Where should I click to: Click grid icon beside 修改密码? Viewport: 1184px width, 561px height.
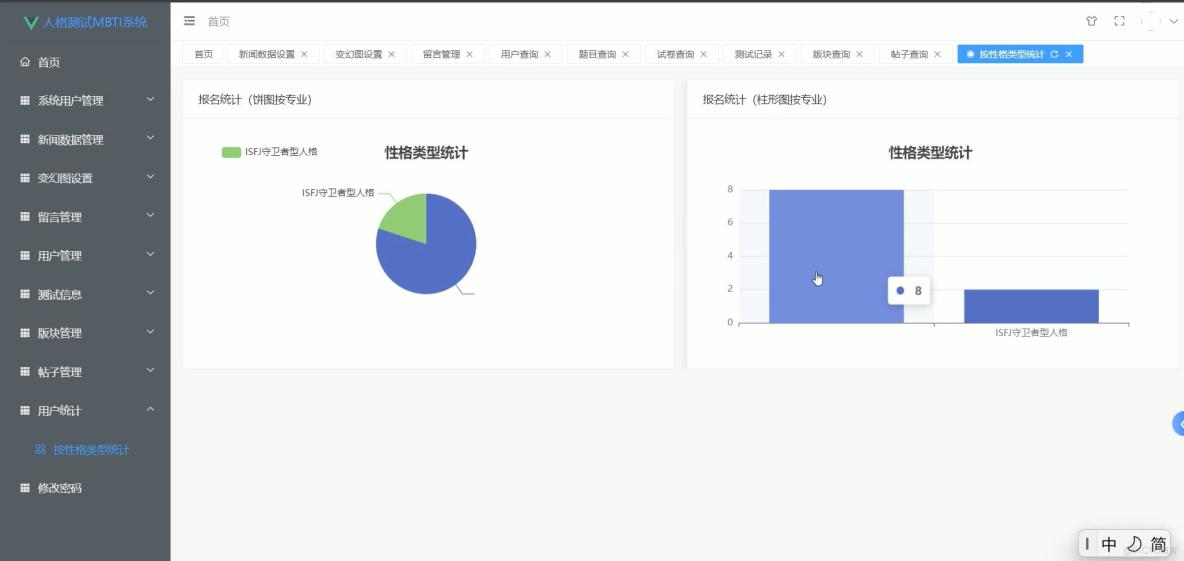pyautogui.click(x=25, y=489)
